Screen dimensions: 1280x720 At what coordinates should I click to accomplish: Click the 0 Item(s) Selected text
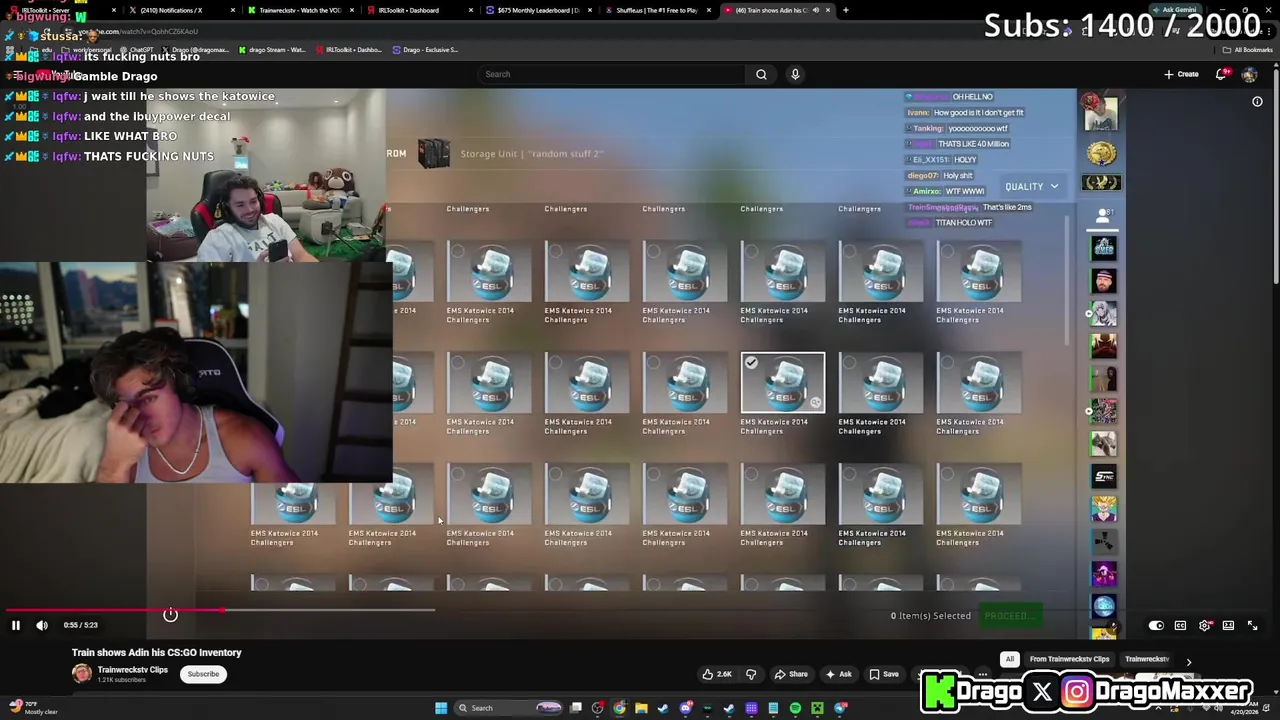tap(931, 616)
